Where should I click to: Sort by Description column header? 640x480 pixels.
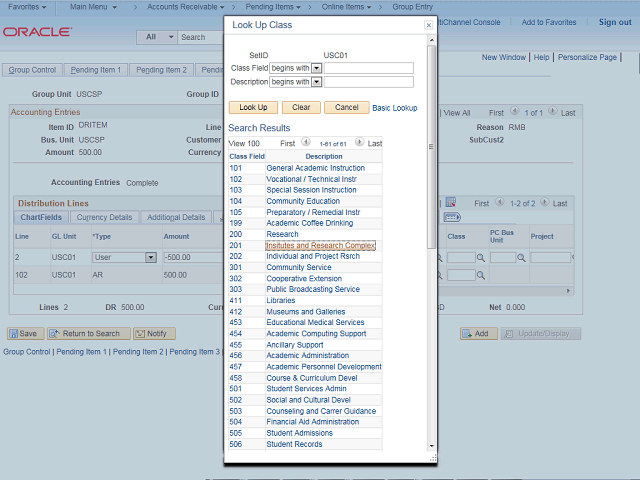[x=324, y=156]
